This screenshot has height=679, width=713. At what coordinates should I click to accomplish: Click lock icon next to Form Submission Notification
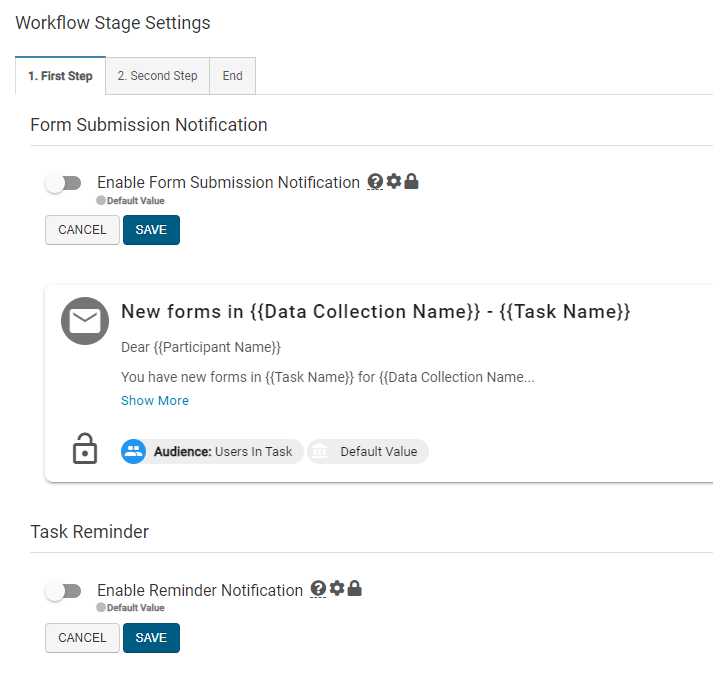tap(411, 182)
